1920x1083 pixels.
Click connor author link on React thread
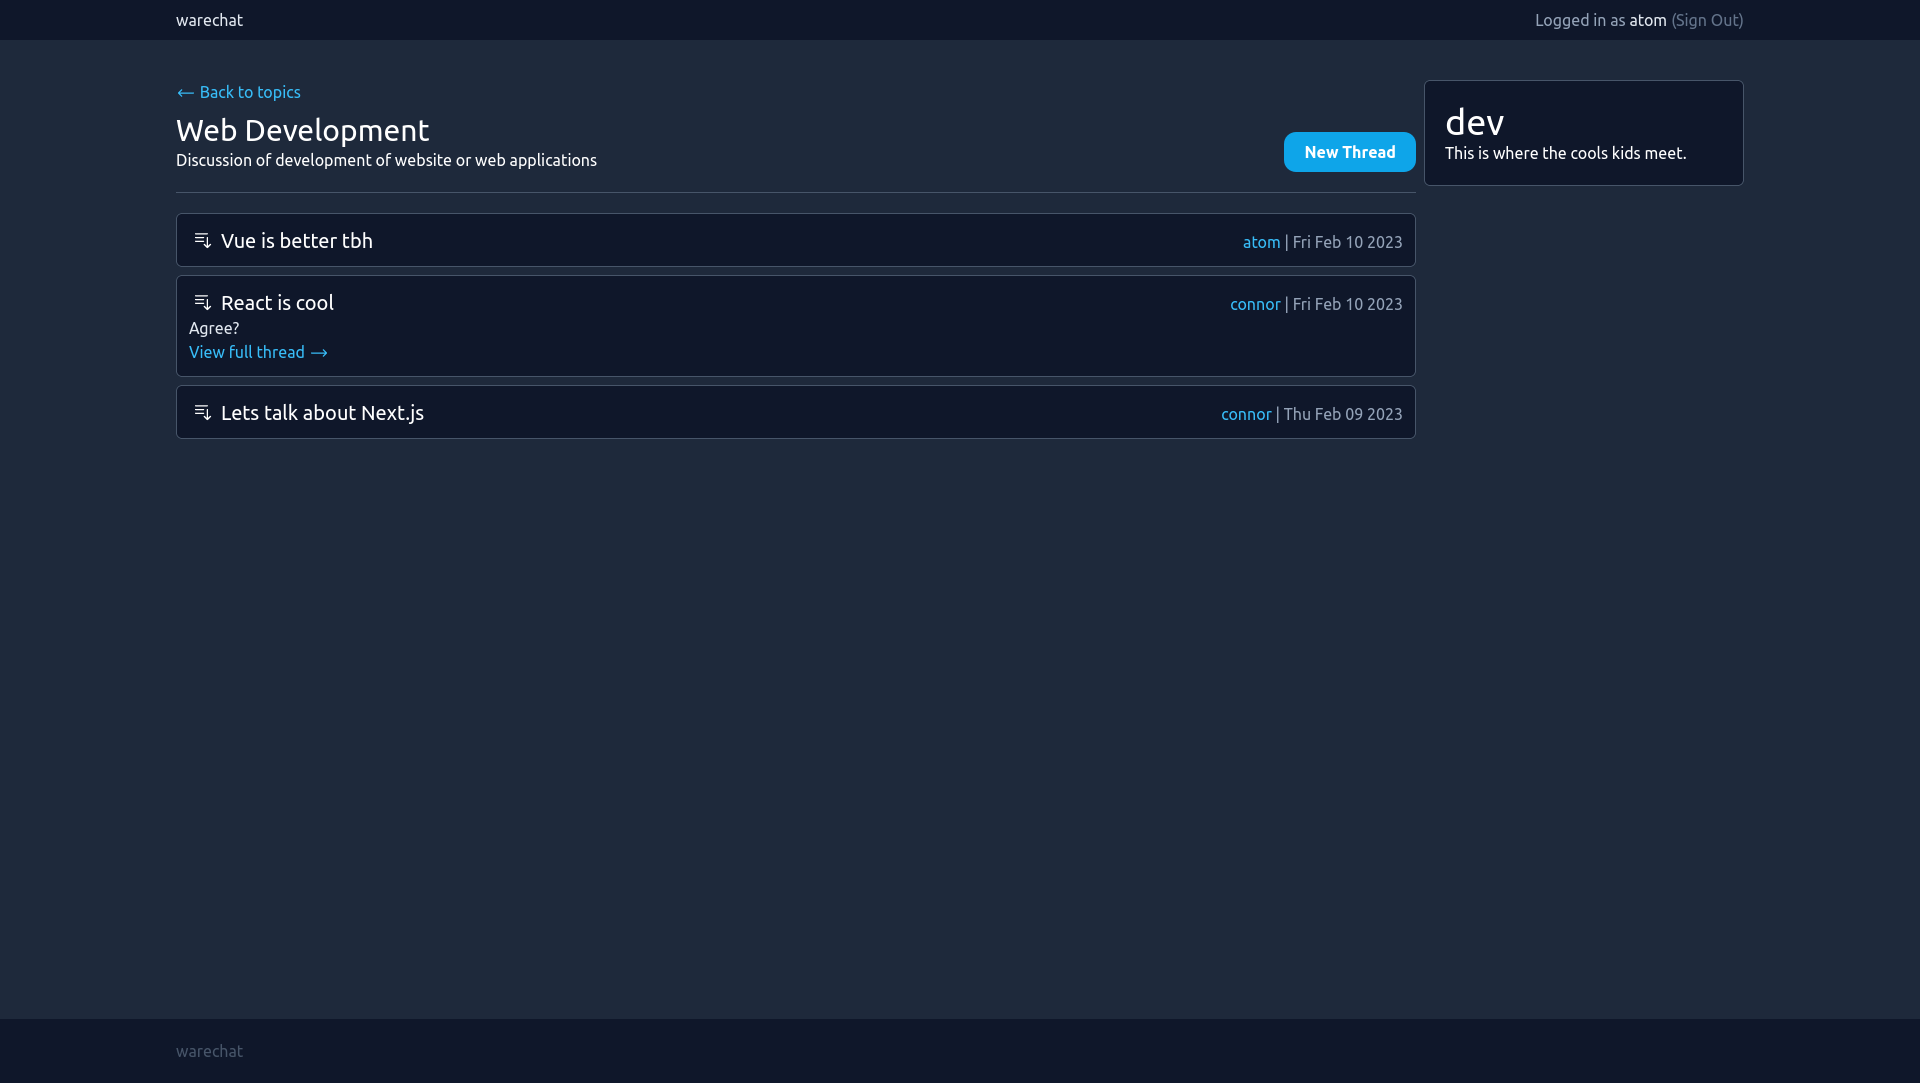pyautogui.click(x=1254, y=304)
